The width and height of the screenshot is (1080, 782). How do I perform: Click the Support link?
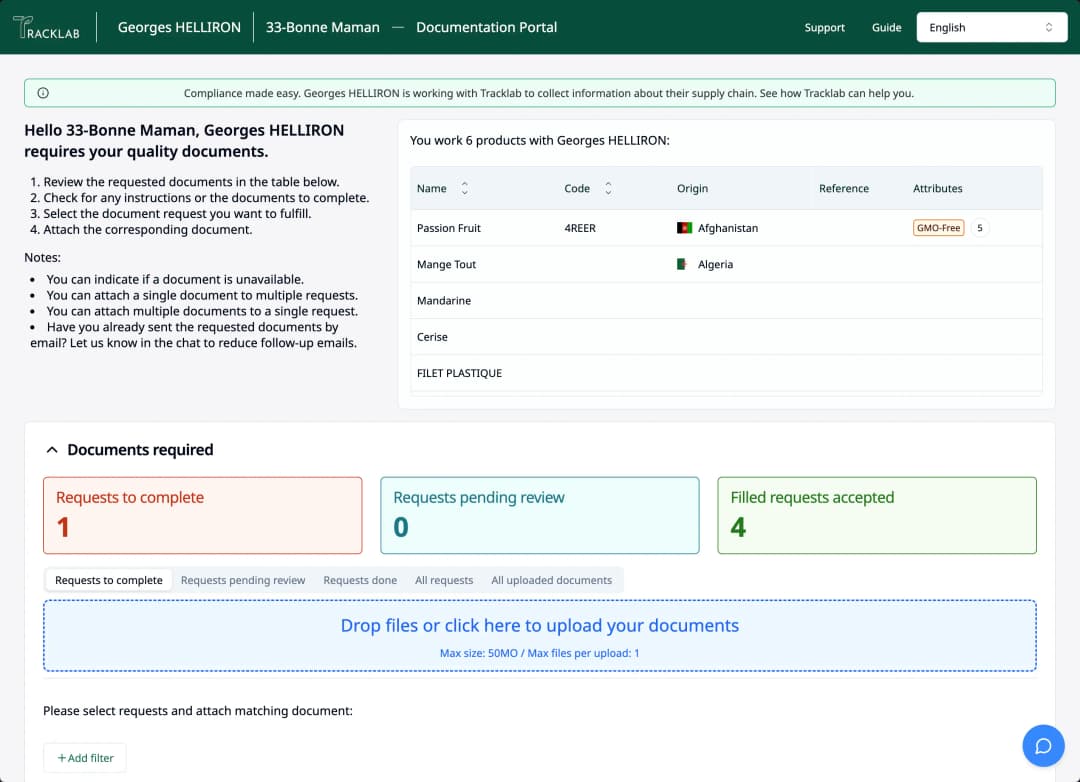[x=824, y=28]
